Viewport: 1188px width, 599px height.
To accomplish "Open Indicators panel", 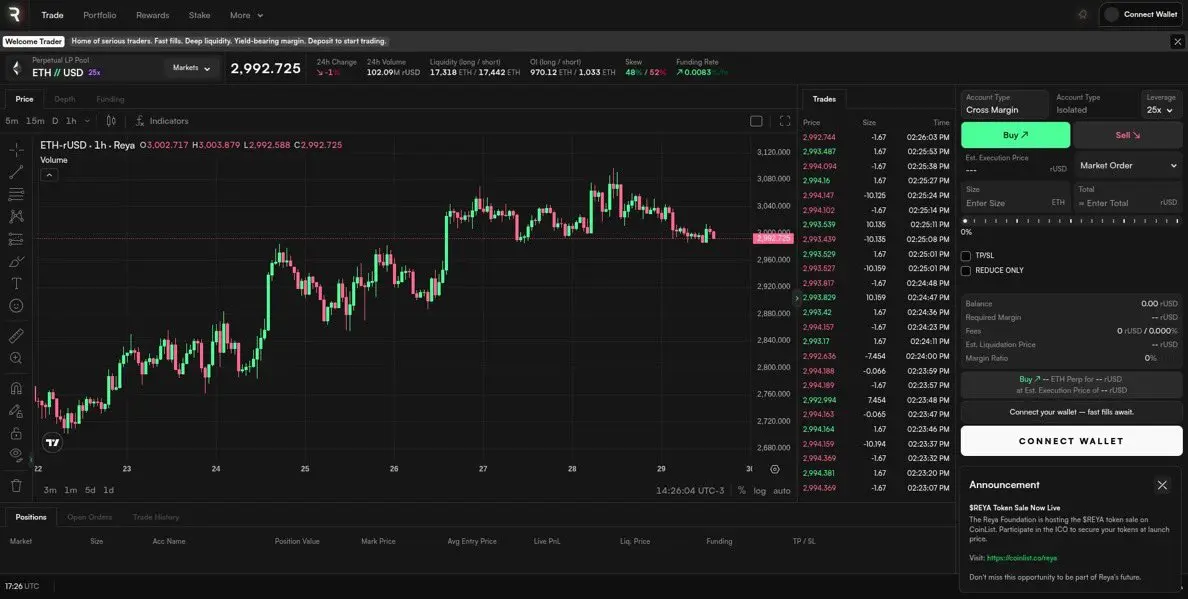I will (x=161, y=121).
